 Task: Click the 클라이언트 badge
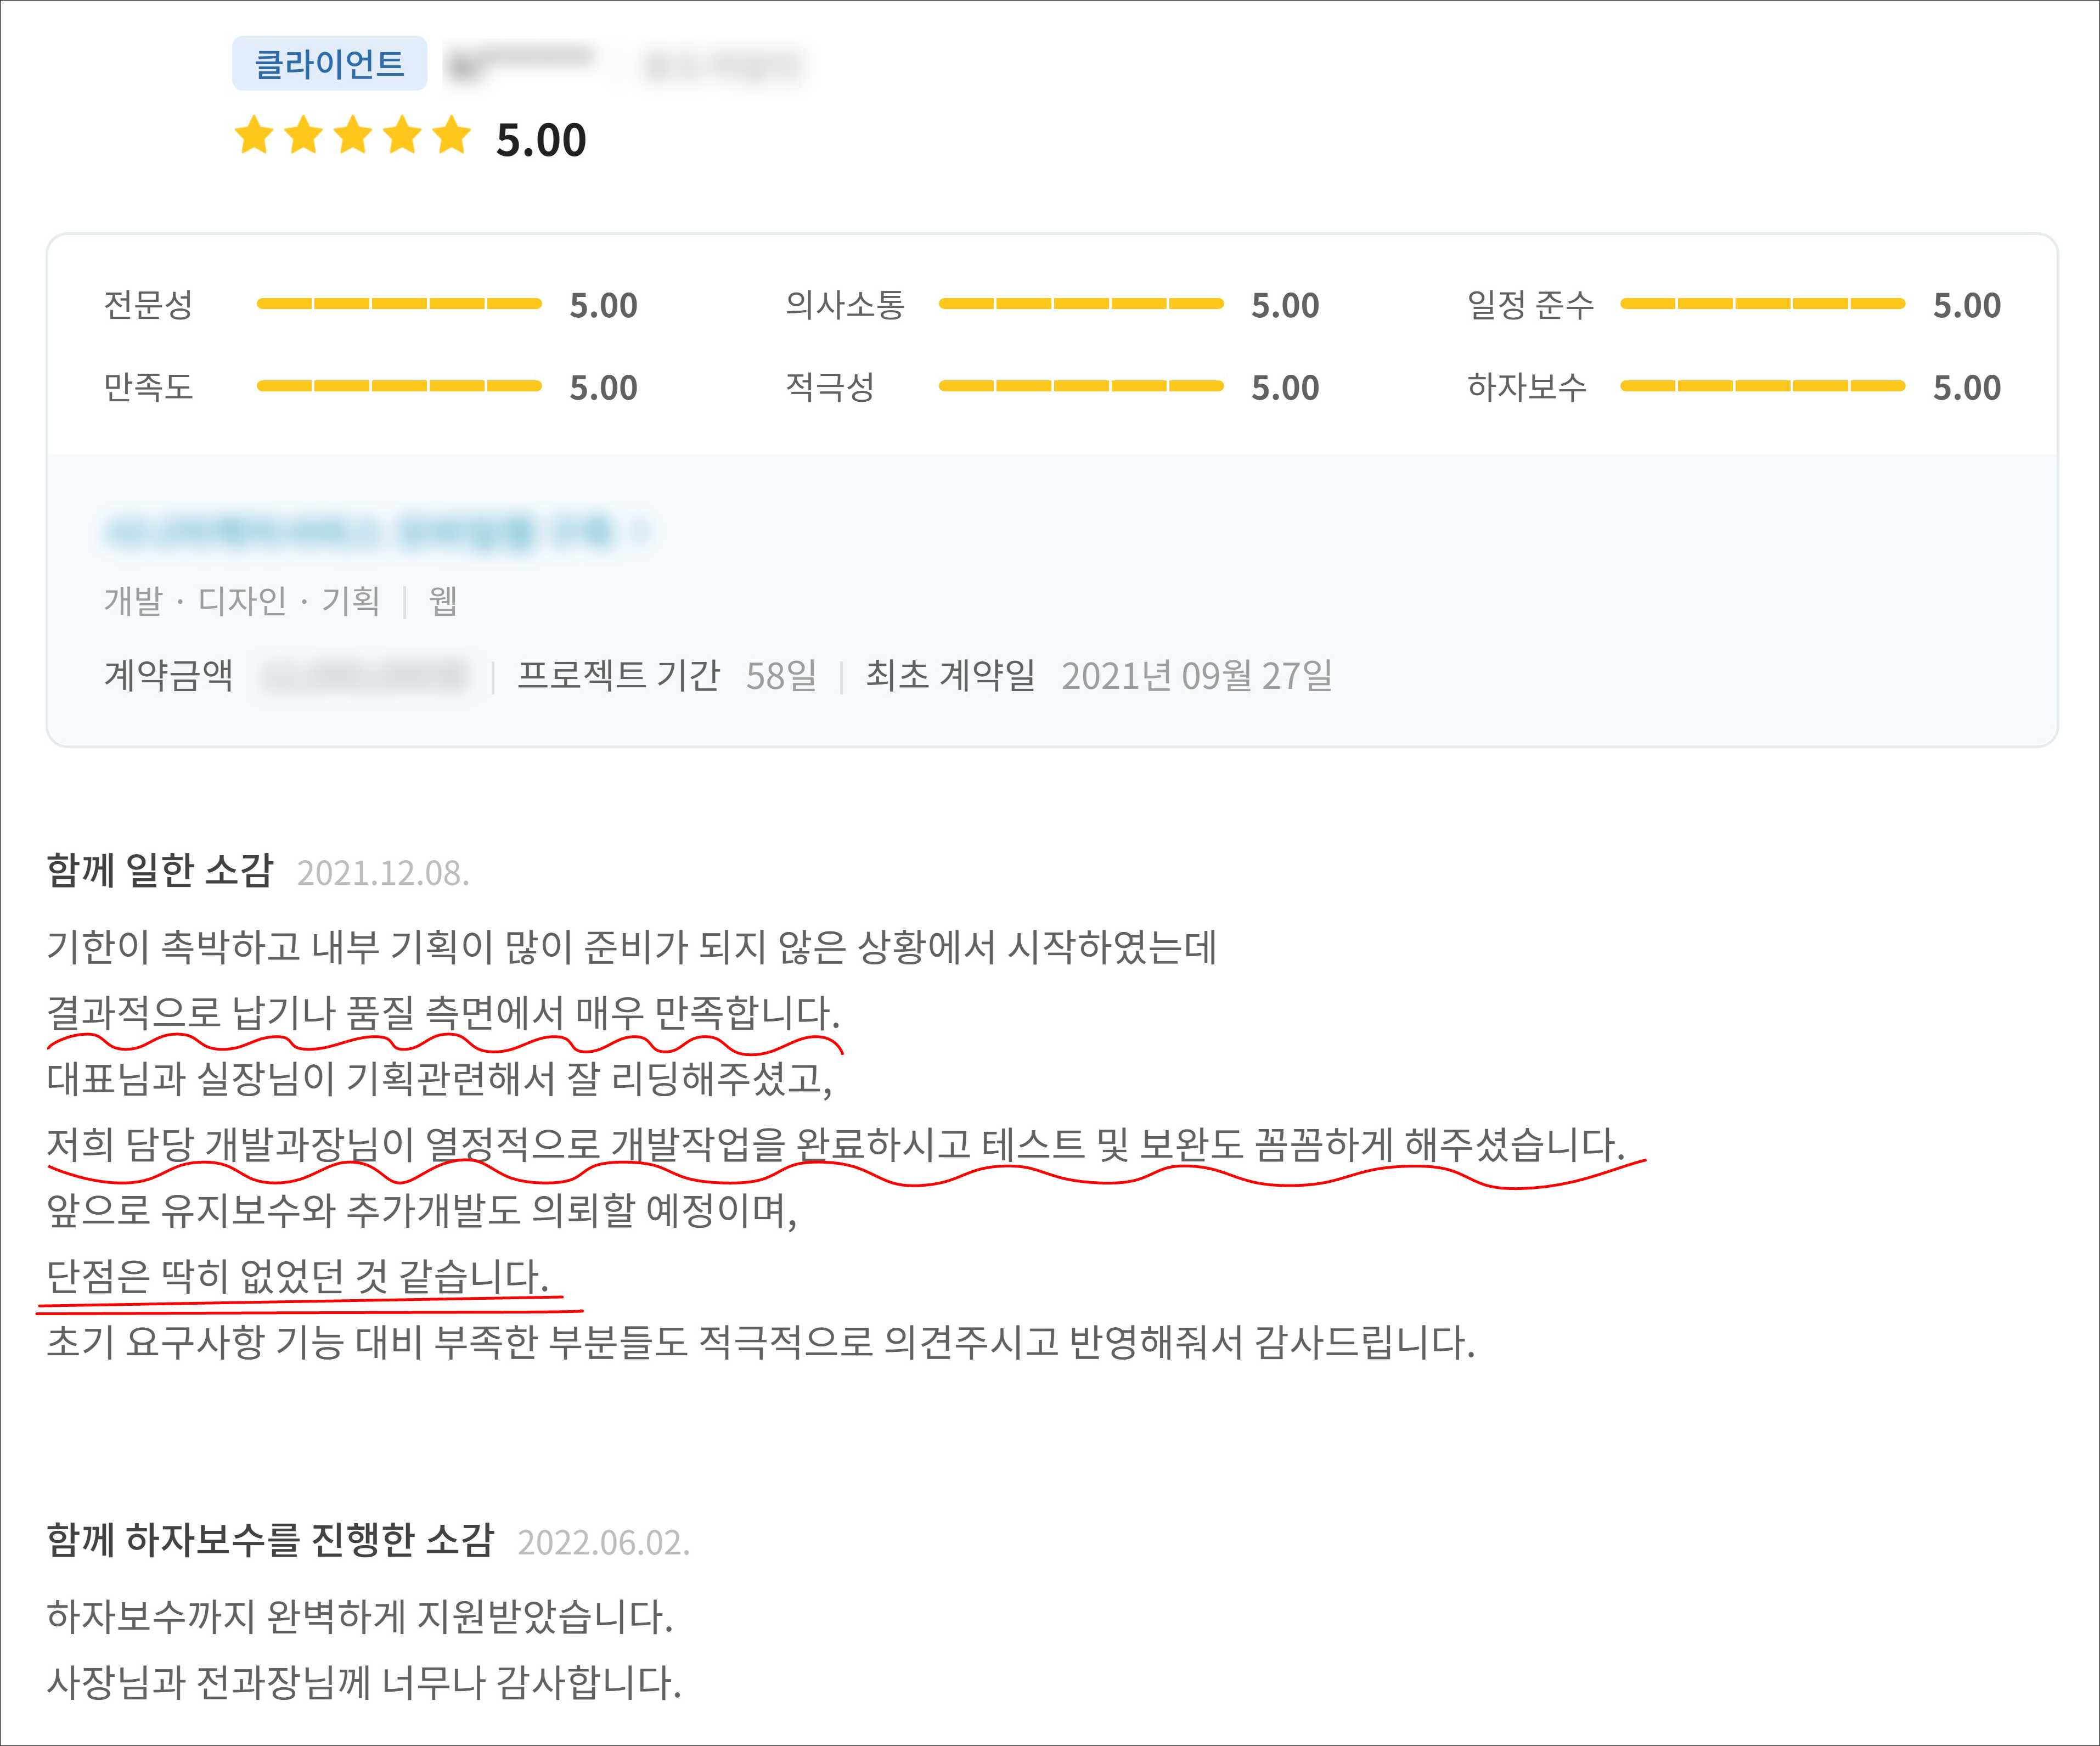click(x=329, y=64)
